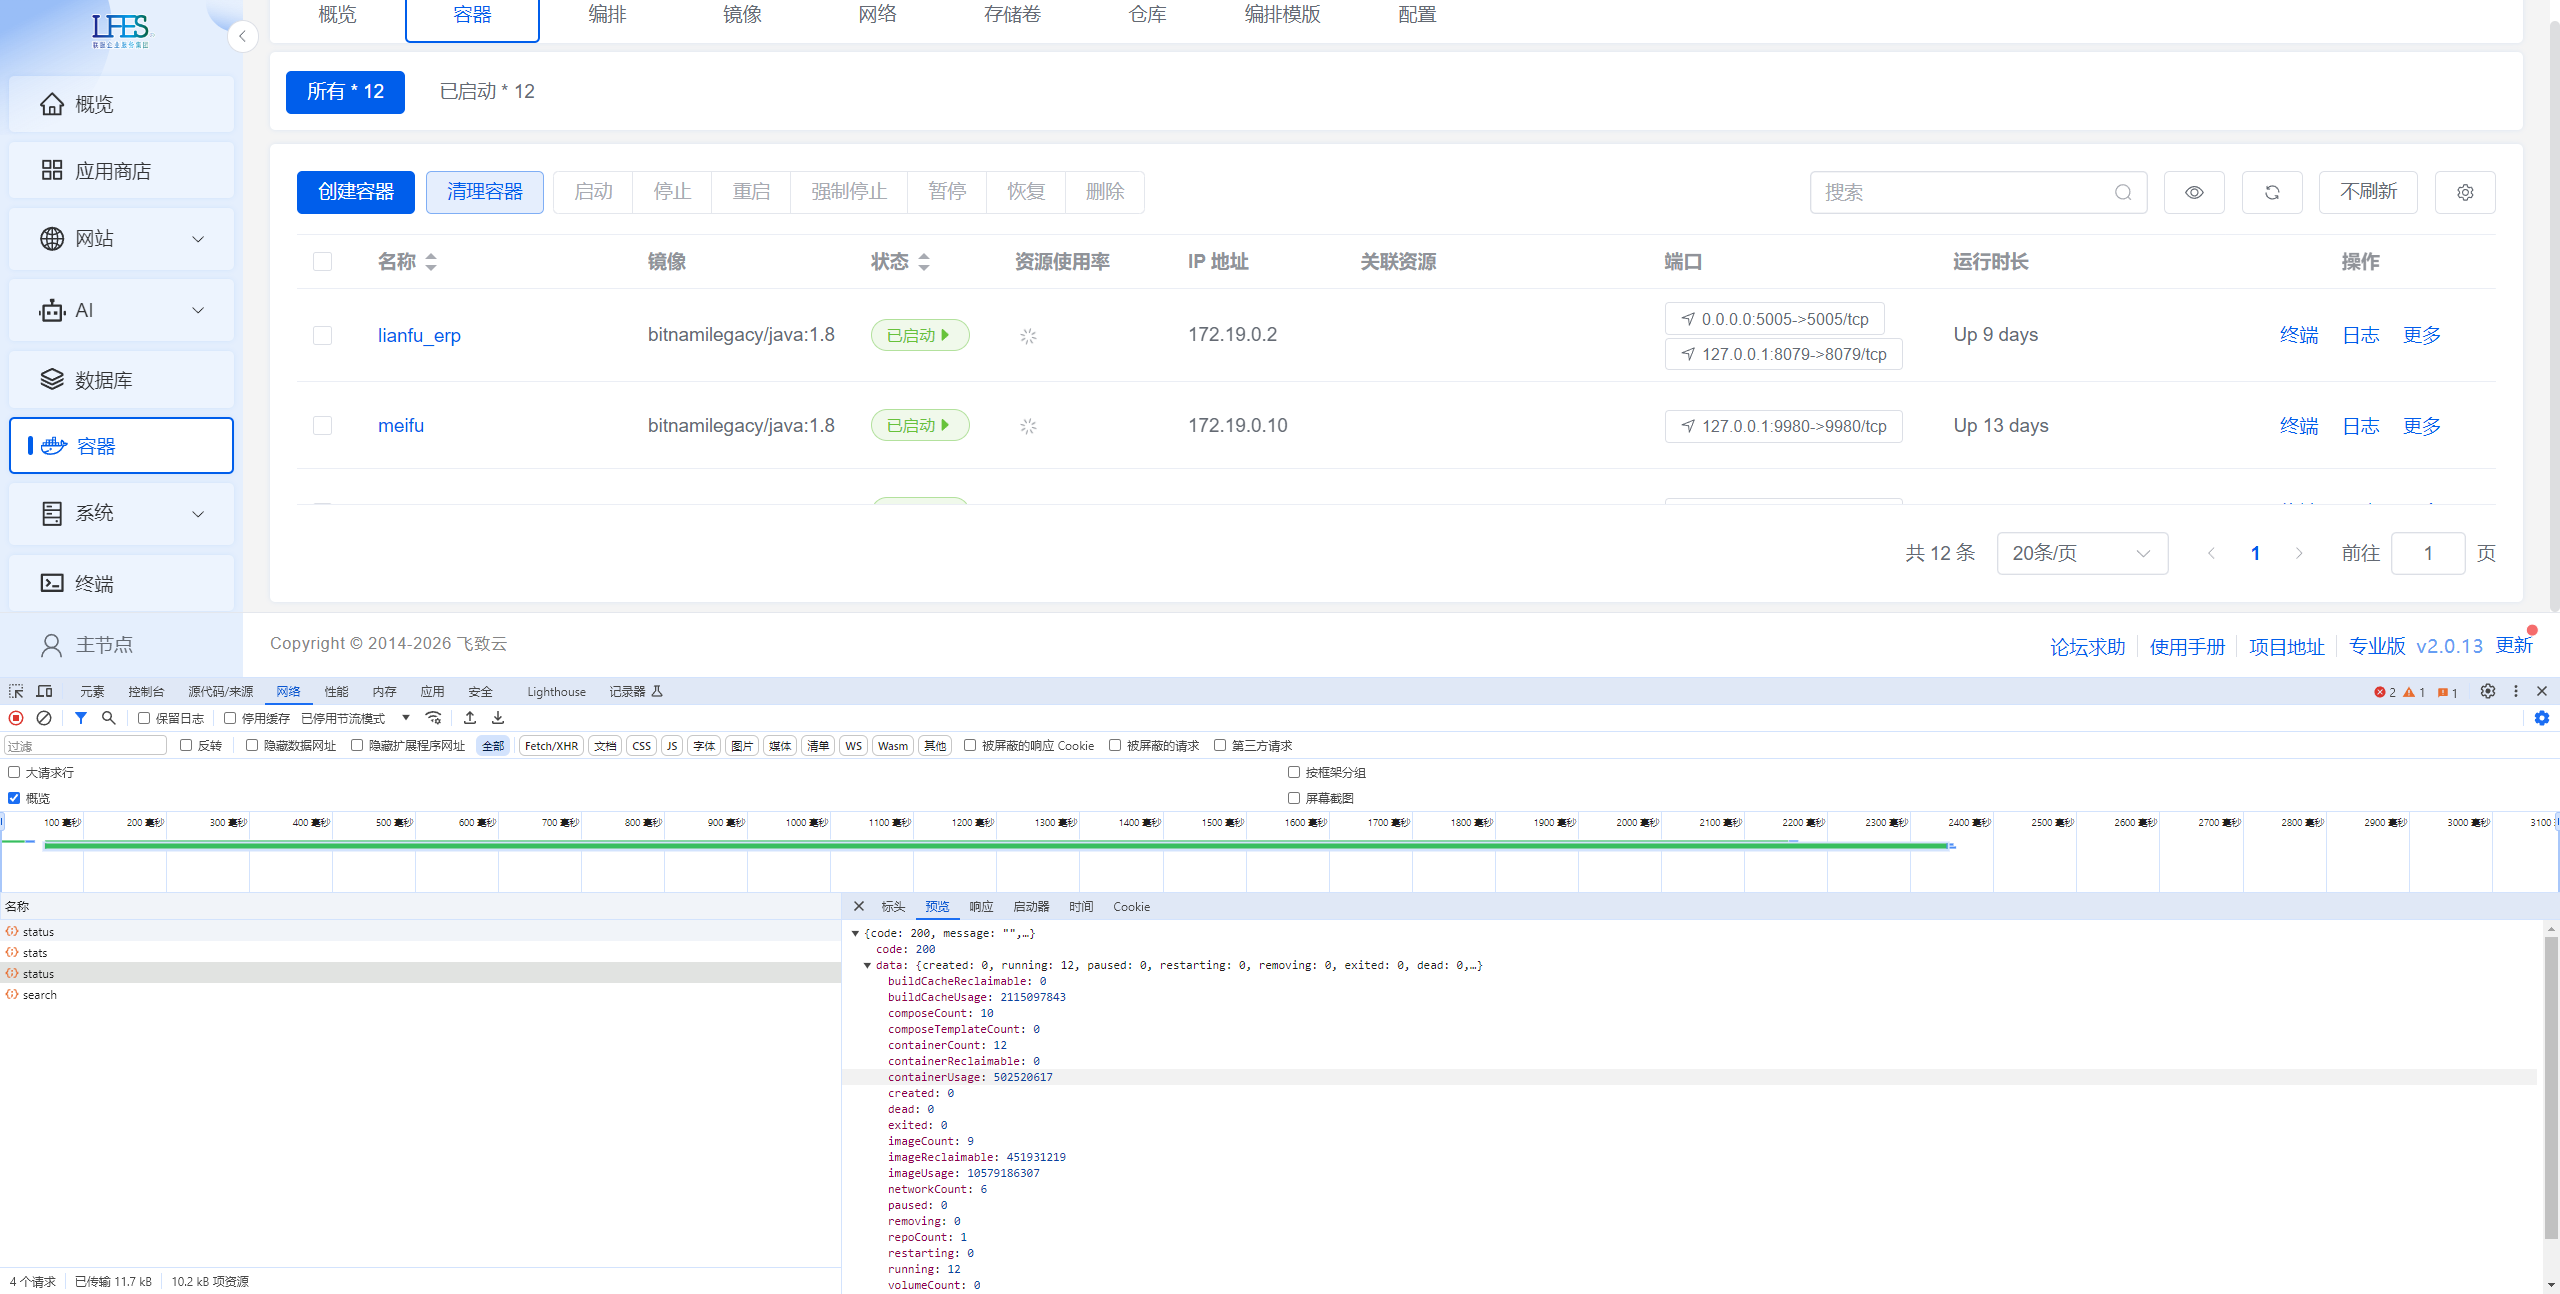This screenshot has height=1294, width=2560.
Task: Click the DevTools element inspector icon
Action: coord(16,691)
